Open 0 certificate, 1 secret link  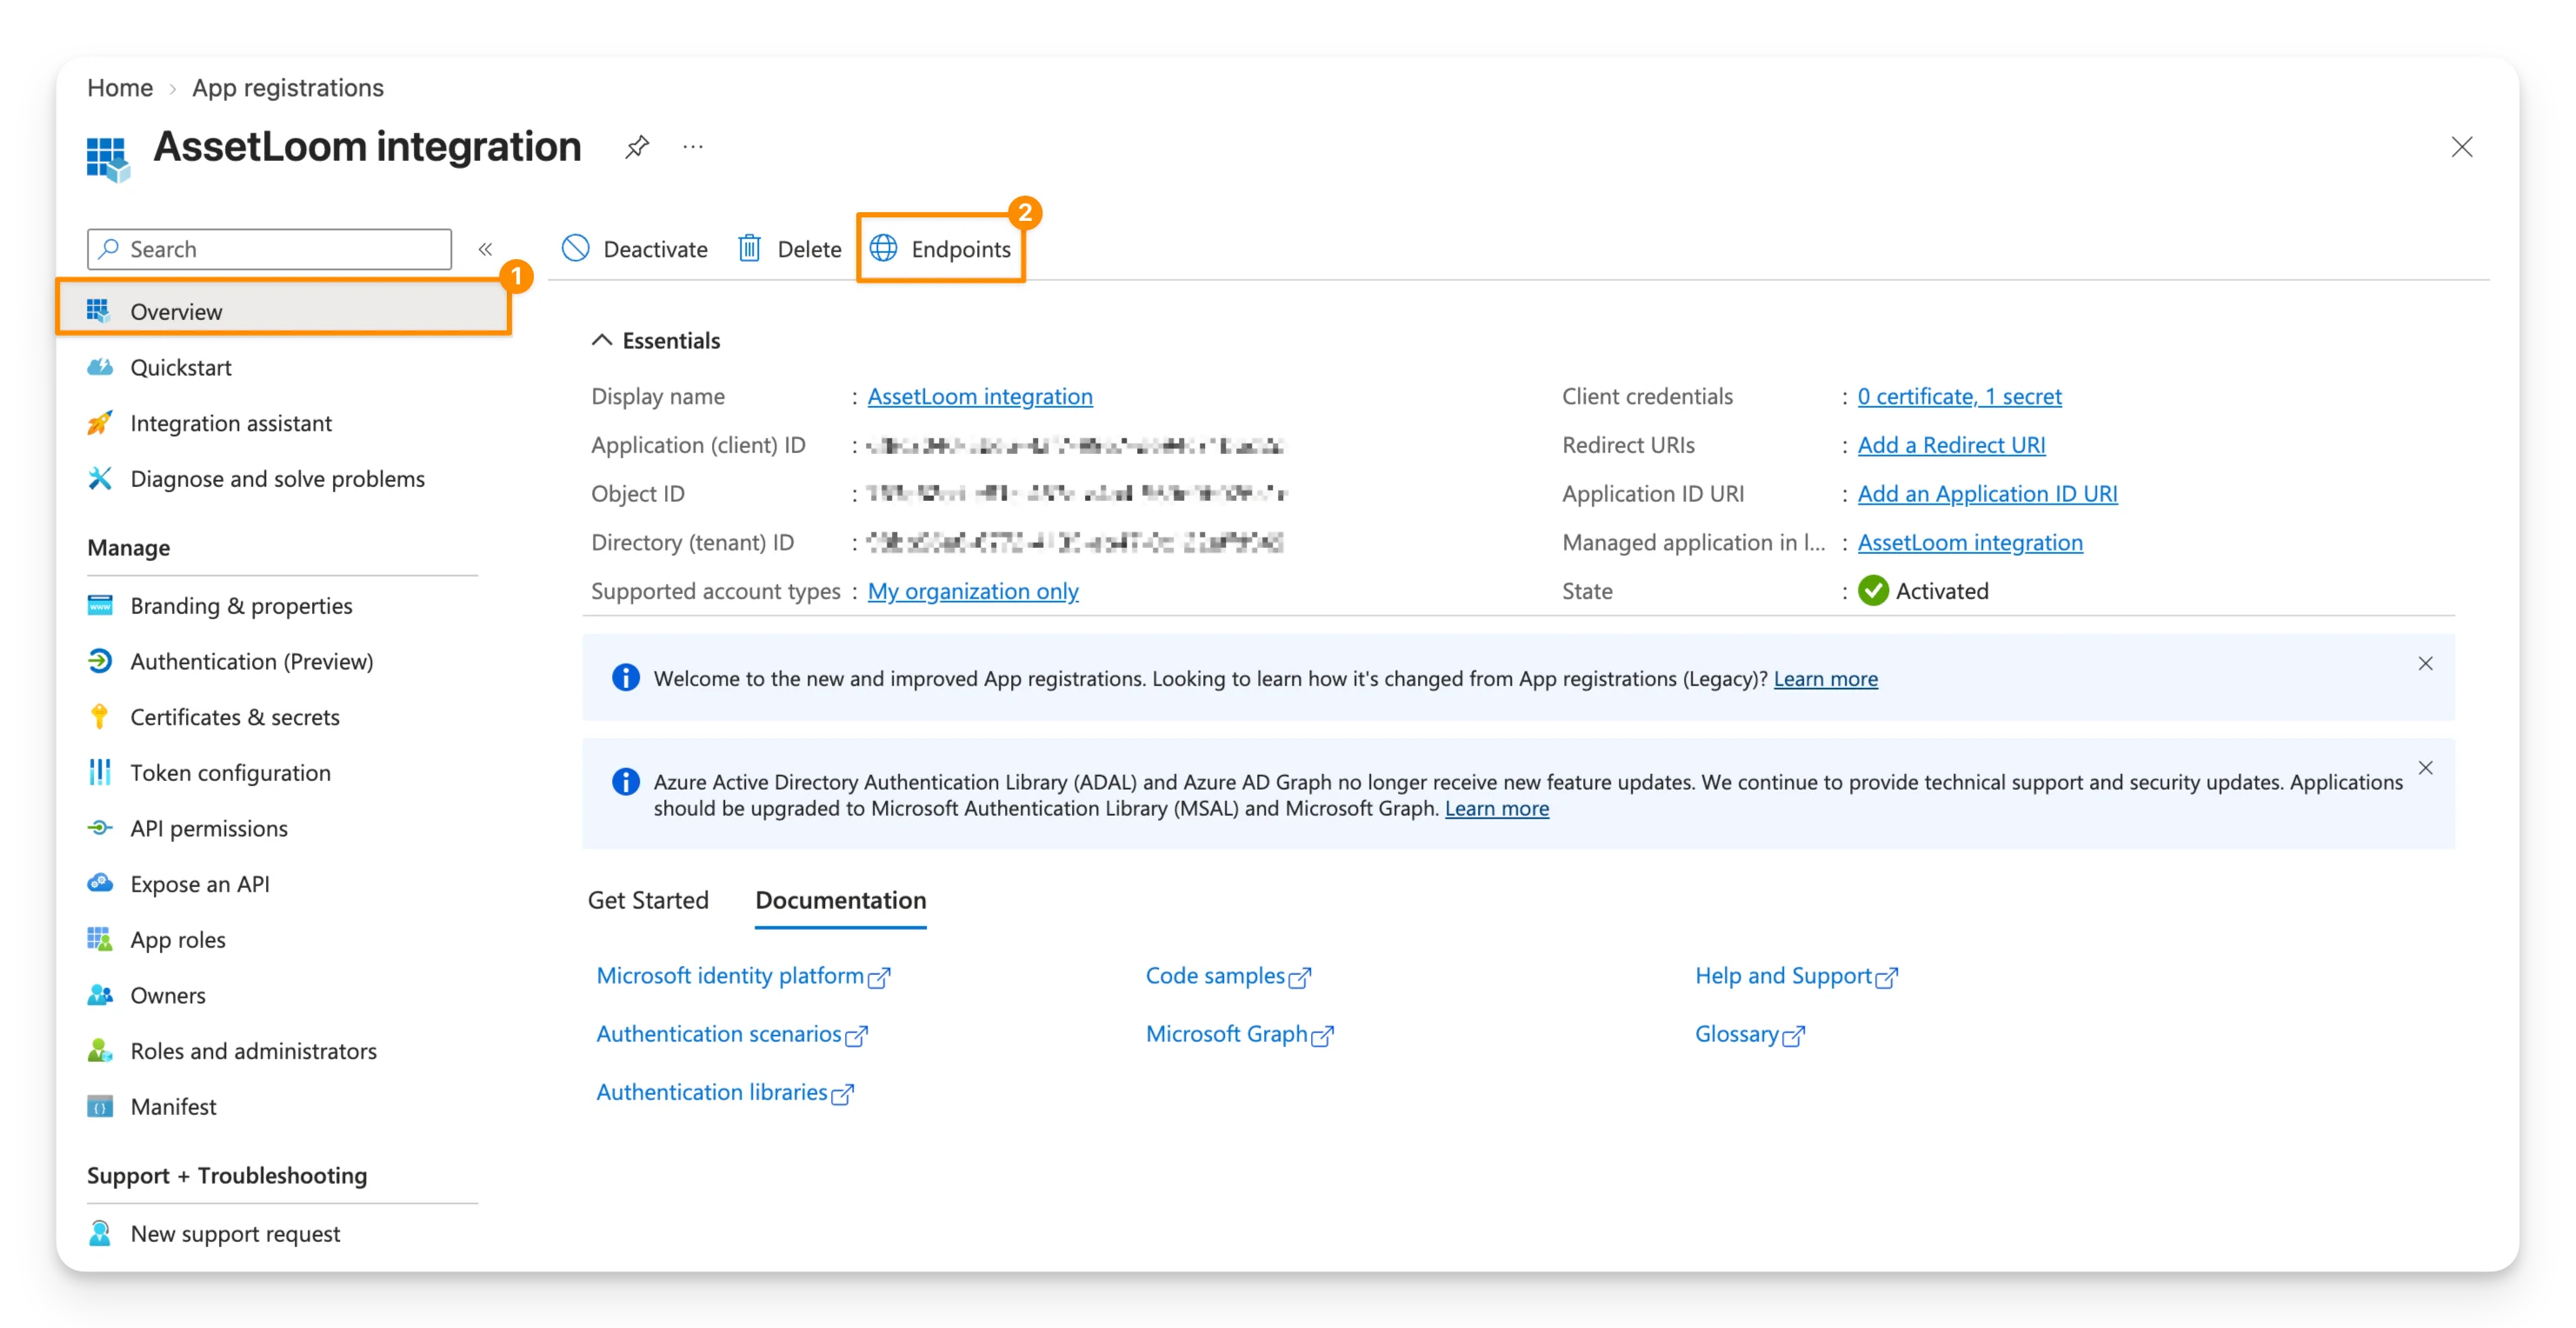coord(1960,396)
